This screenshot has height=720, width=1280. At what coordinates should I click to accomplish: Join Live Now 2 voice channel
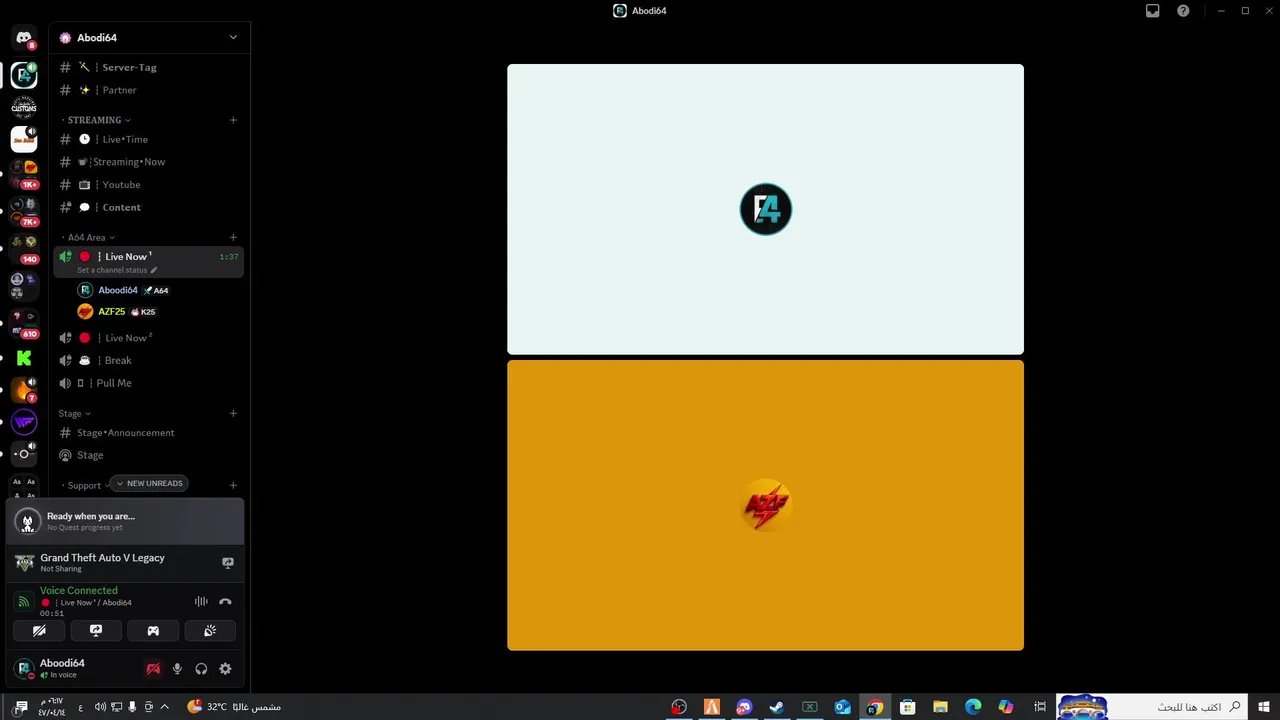pos(148,338)
